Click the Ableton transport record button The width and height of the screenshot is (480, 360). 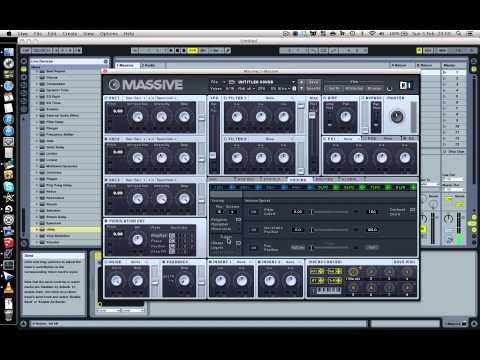click(184, 50)
